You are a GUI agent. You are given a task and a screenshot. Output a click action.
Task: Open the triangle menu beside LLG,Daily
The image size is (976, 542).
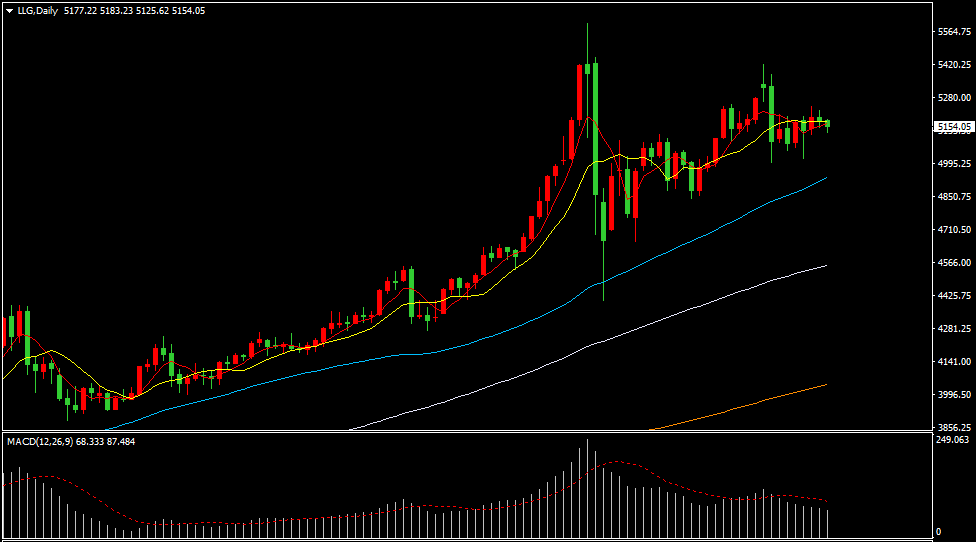click(x=10, y=11)
